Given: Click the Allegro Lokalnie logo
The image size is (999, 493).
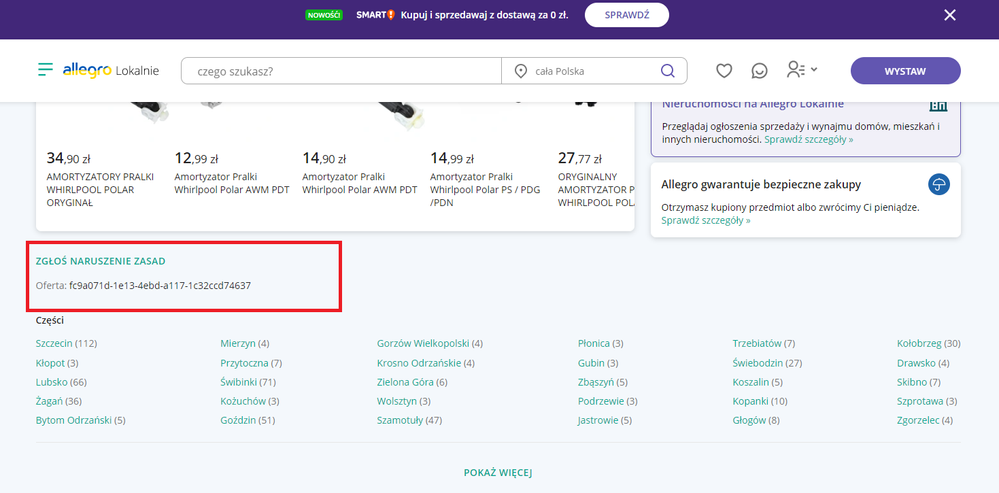Looking at the screenshot, I should click(x=111, y=71).
